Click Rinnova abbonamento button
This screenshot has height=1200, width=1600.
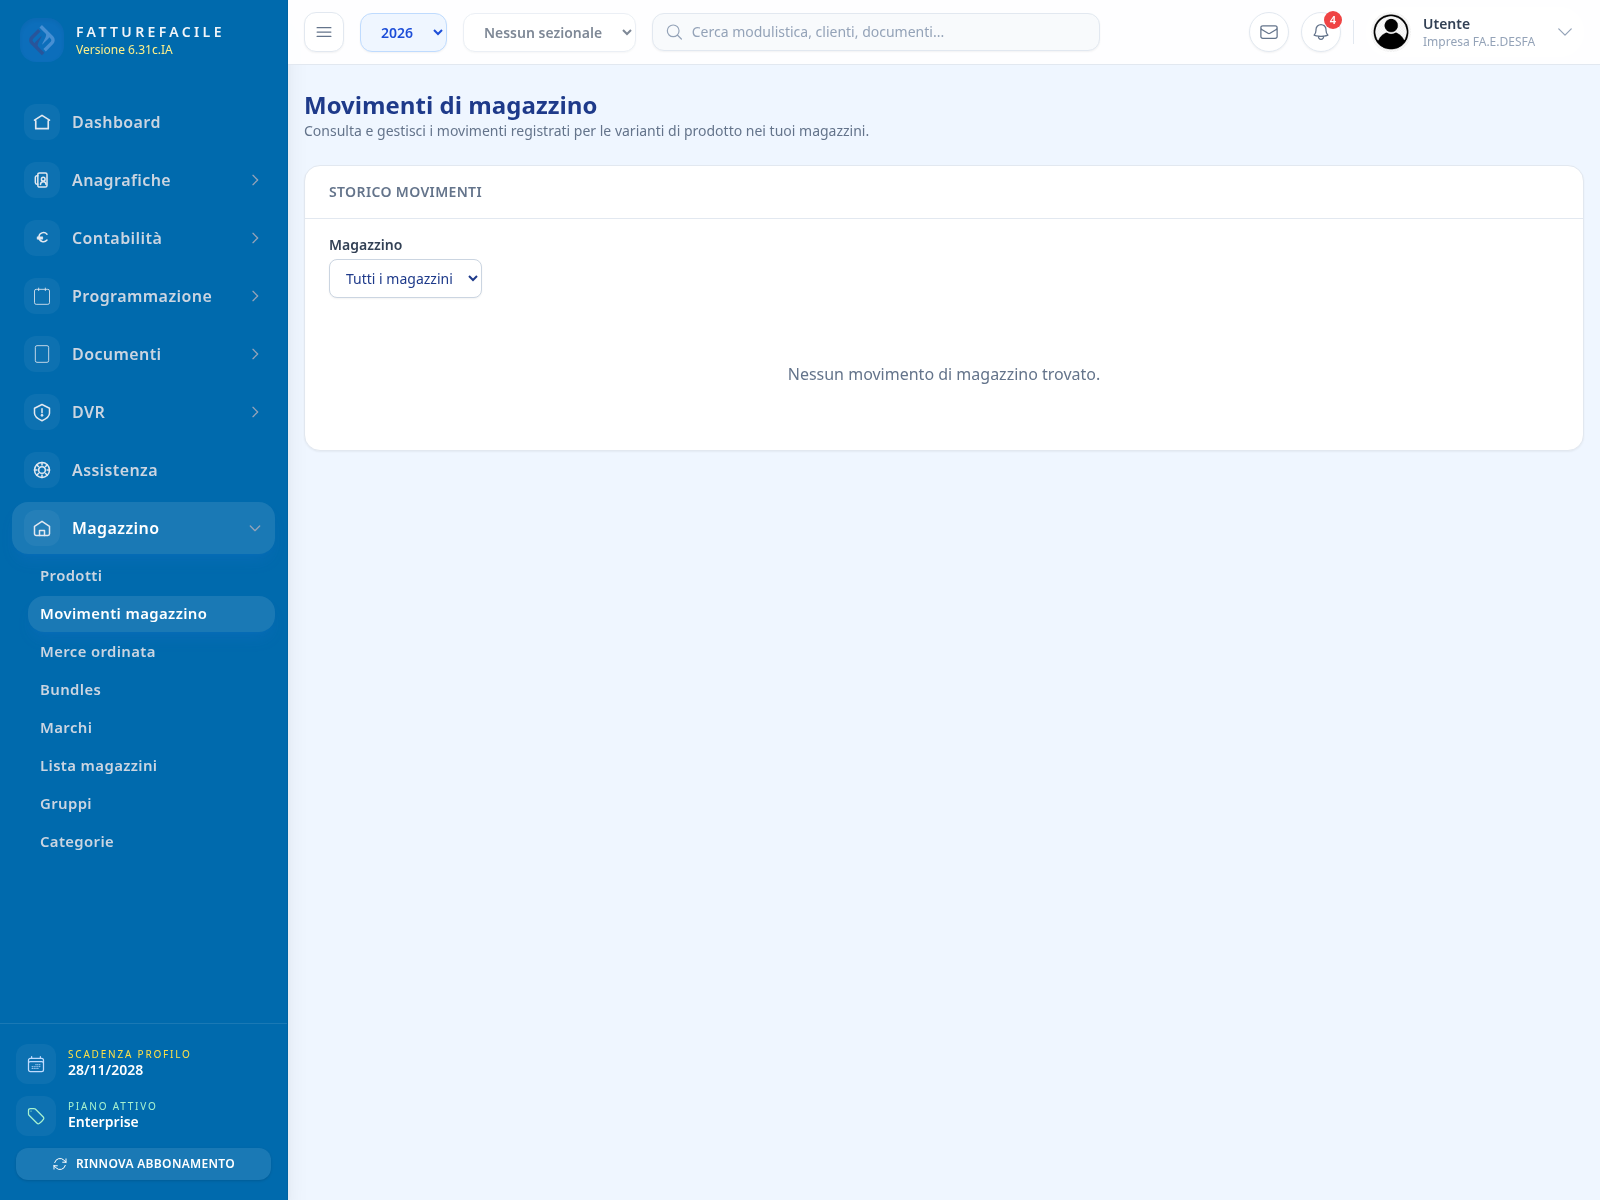(x=143, y=1164)
